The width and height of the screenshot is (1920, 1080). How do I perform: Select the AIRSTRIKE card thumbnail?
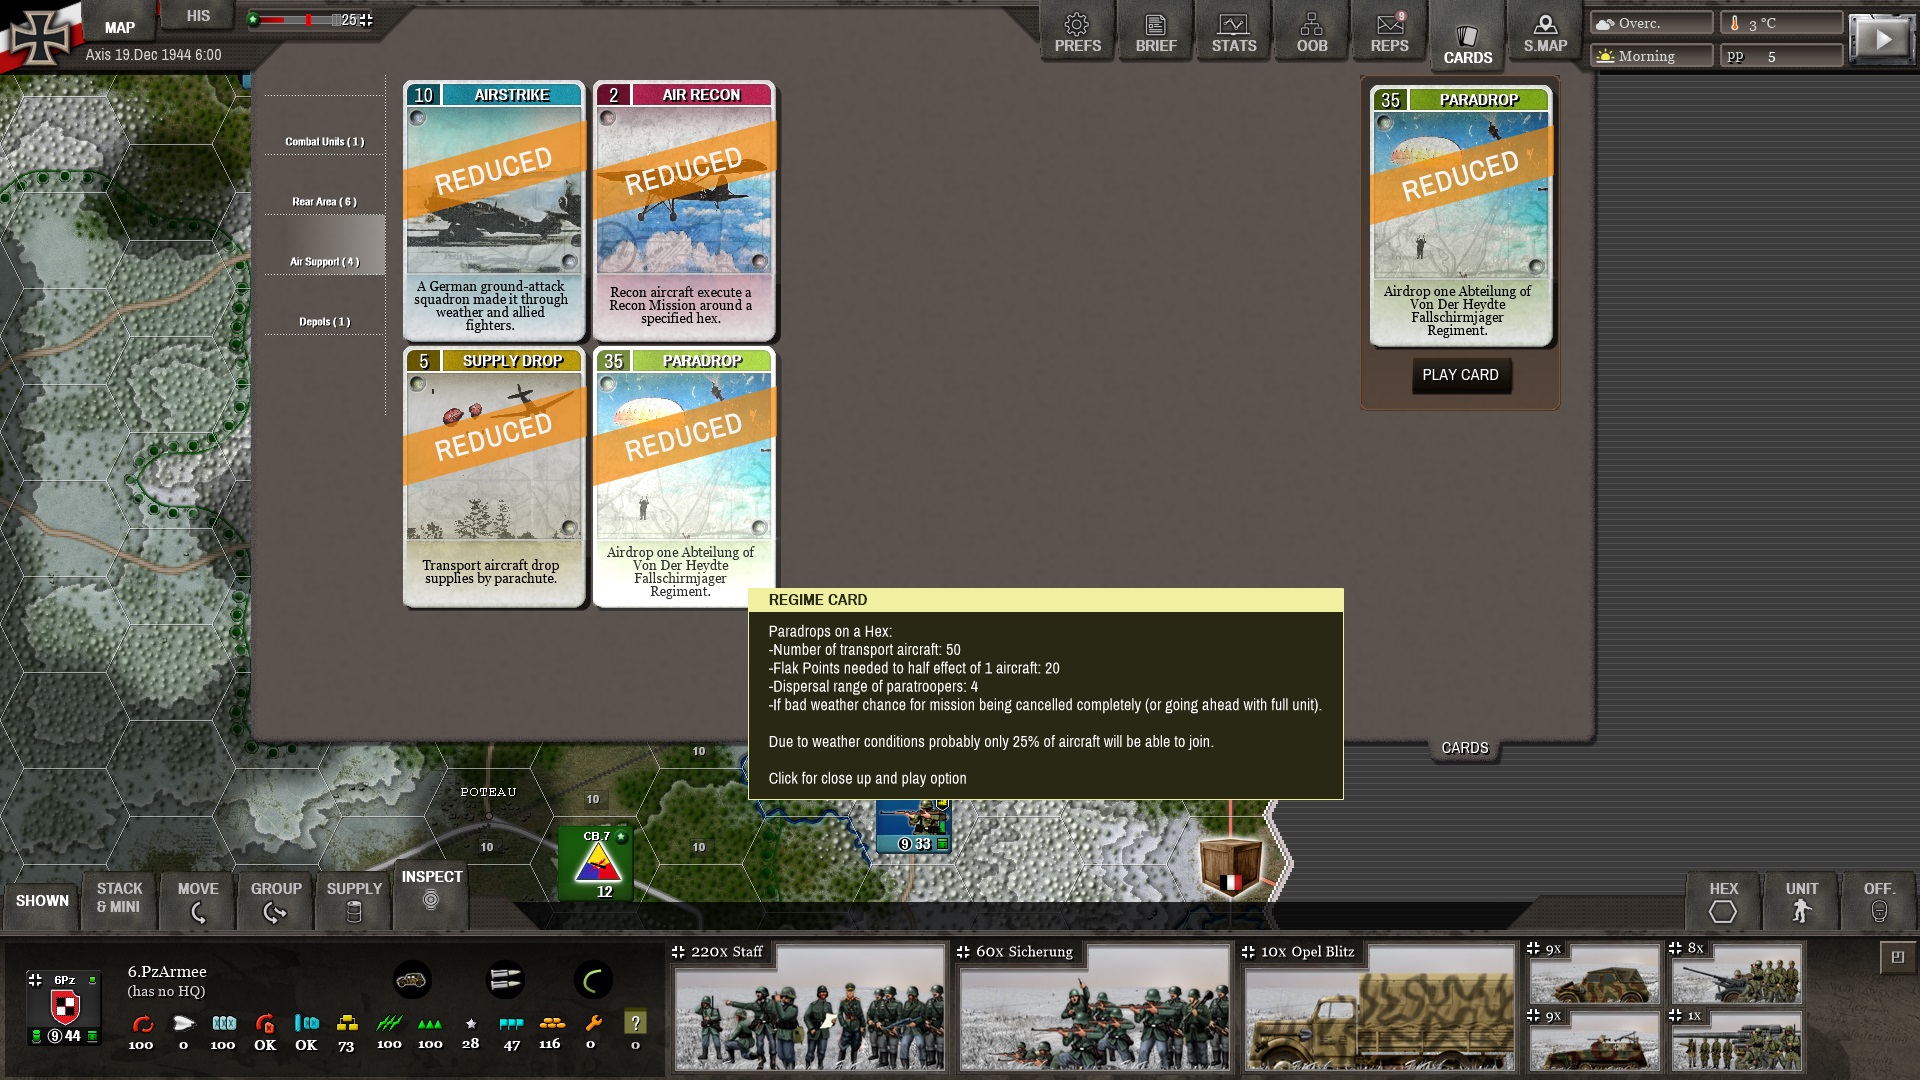point(493,211)
